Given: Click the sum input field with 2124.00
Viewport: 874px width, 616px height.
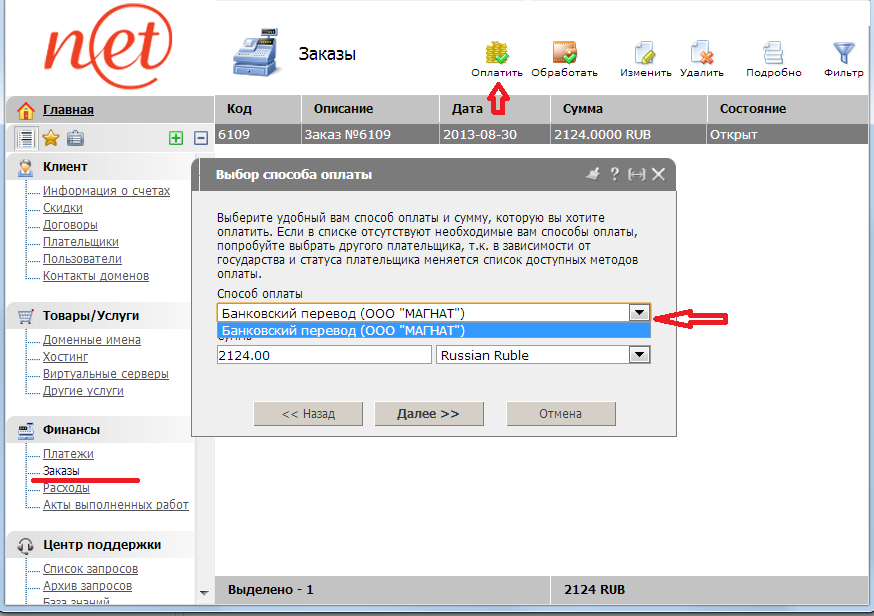Looking at the screenshot, I should pyautogui.click(x=324, y=355).
